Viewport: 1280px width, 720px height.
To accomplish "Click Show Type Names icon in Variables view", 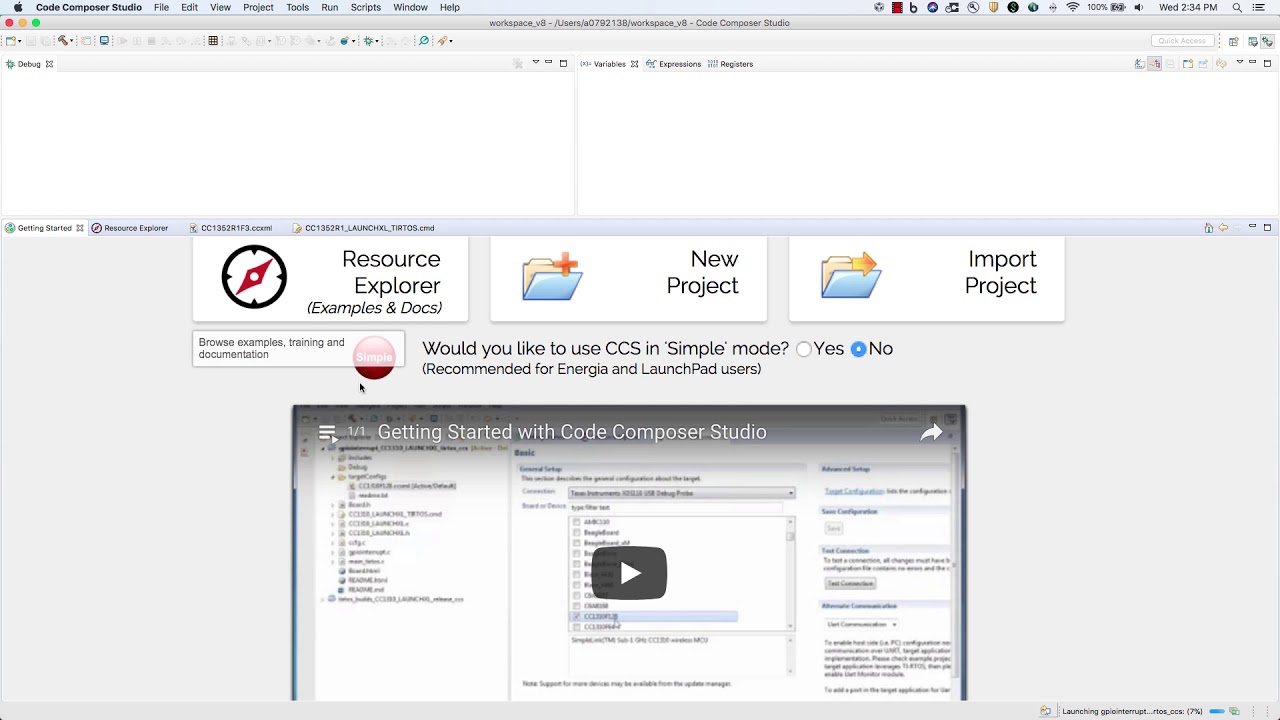I will point(1140,64).
